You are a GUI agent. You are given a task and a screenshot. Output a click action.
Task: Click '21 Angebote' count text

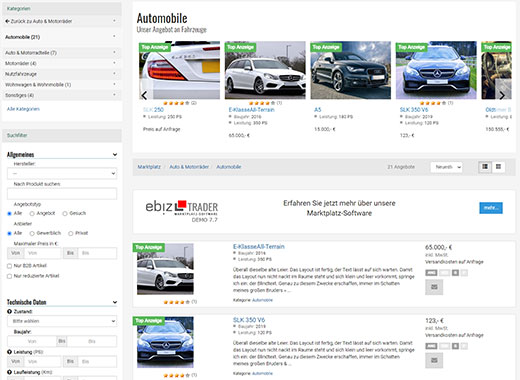click(401, 167)
